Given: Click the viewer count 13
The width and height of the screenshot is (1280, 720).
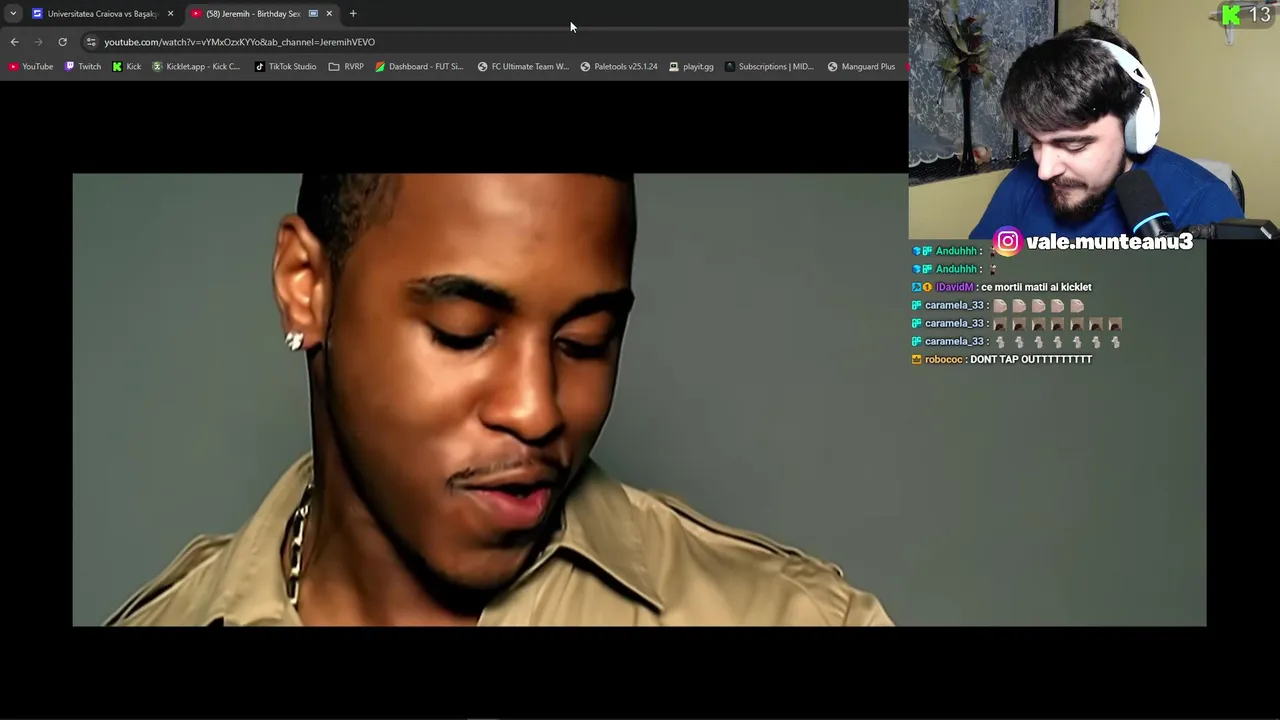Looking at the screenshot, I should click(x=1259, y=15).
